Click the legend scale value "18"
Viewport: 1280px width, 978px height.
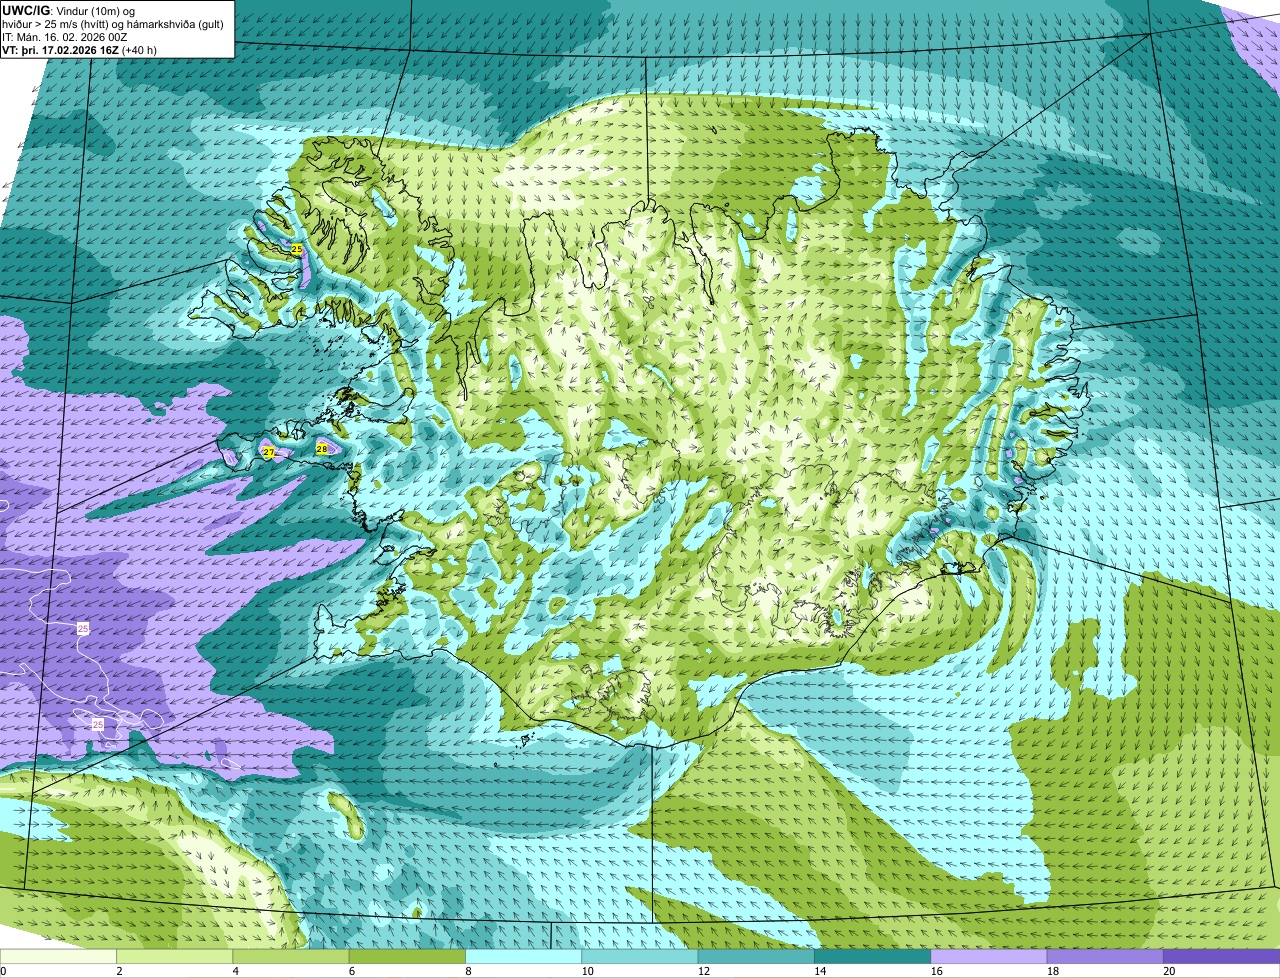[x=1052, y=971]
